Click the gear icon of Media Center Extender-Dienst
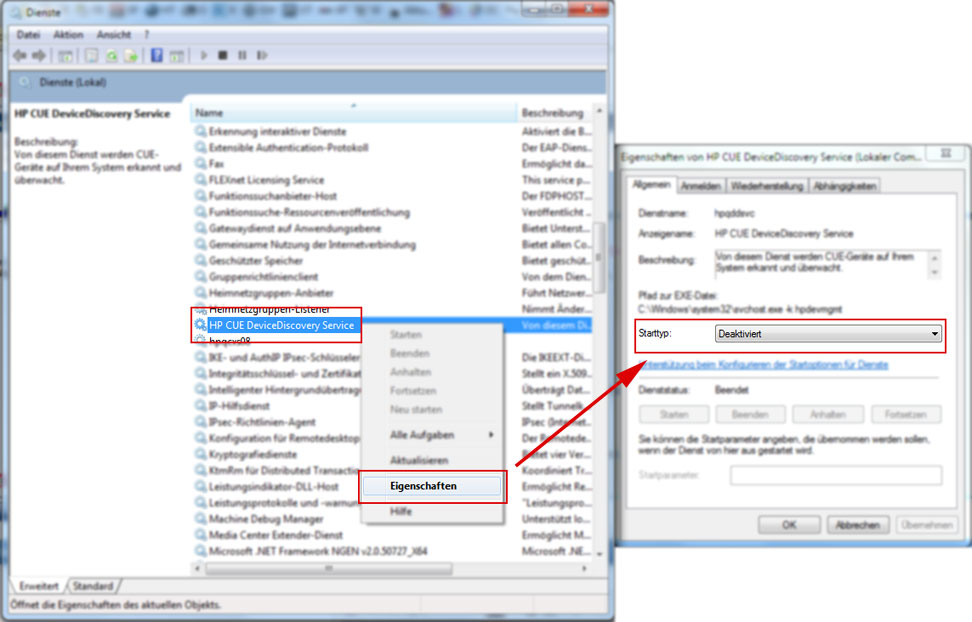 (200, 534)
